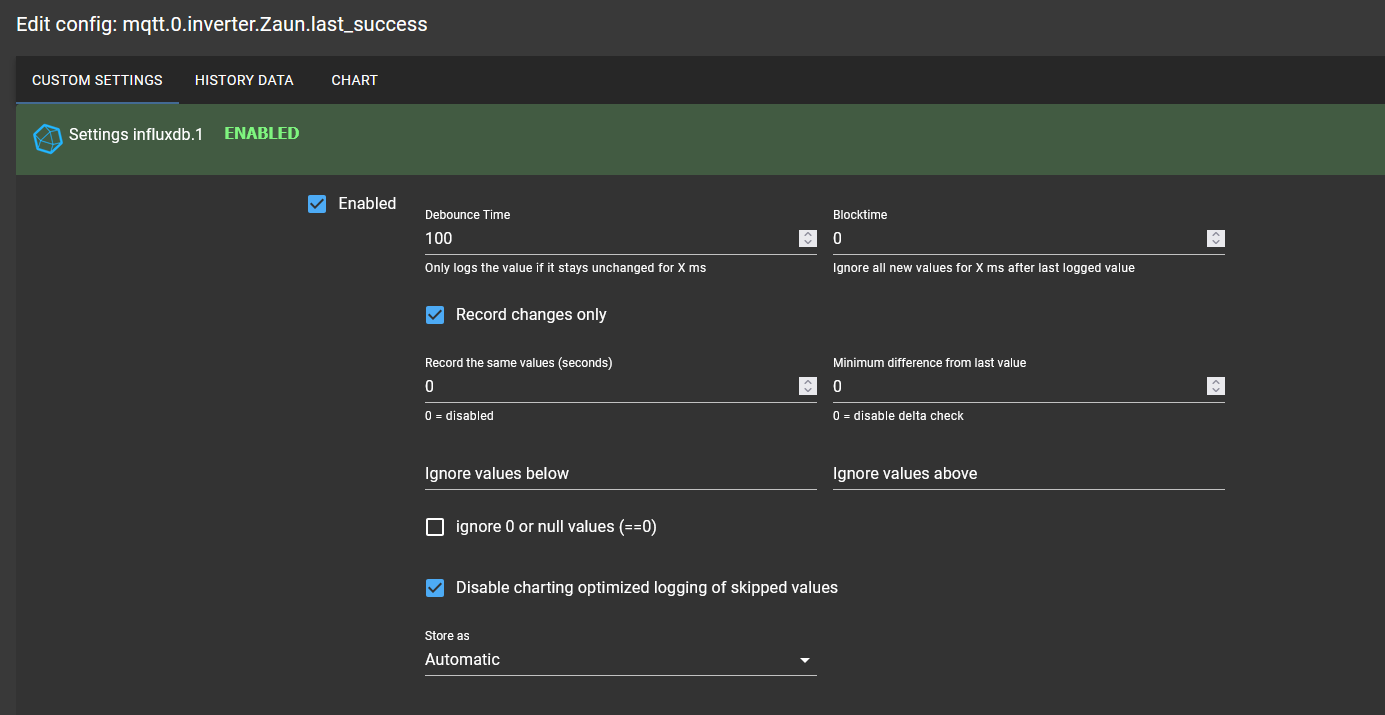1385x715 pixels.
Task: Enable ignore 0 or null values
Action: click(x=435, y=527)
